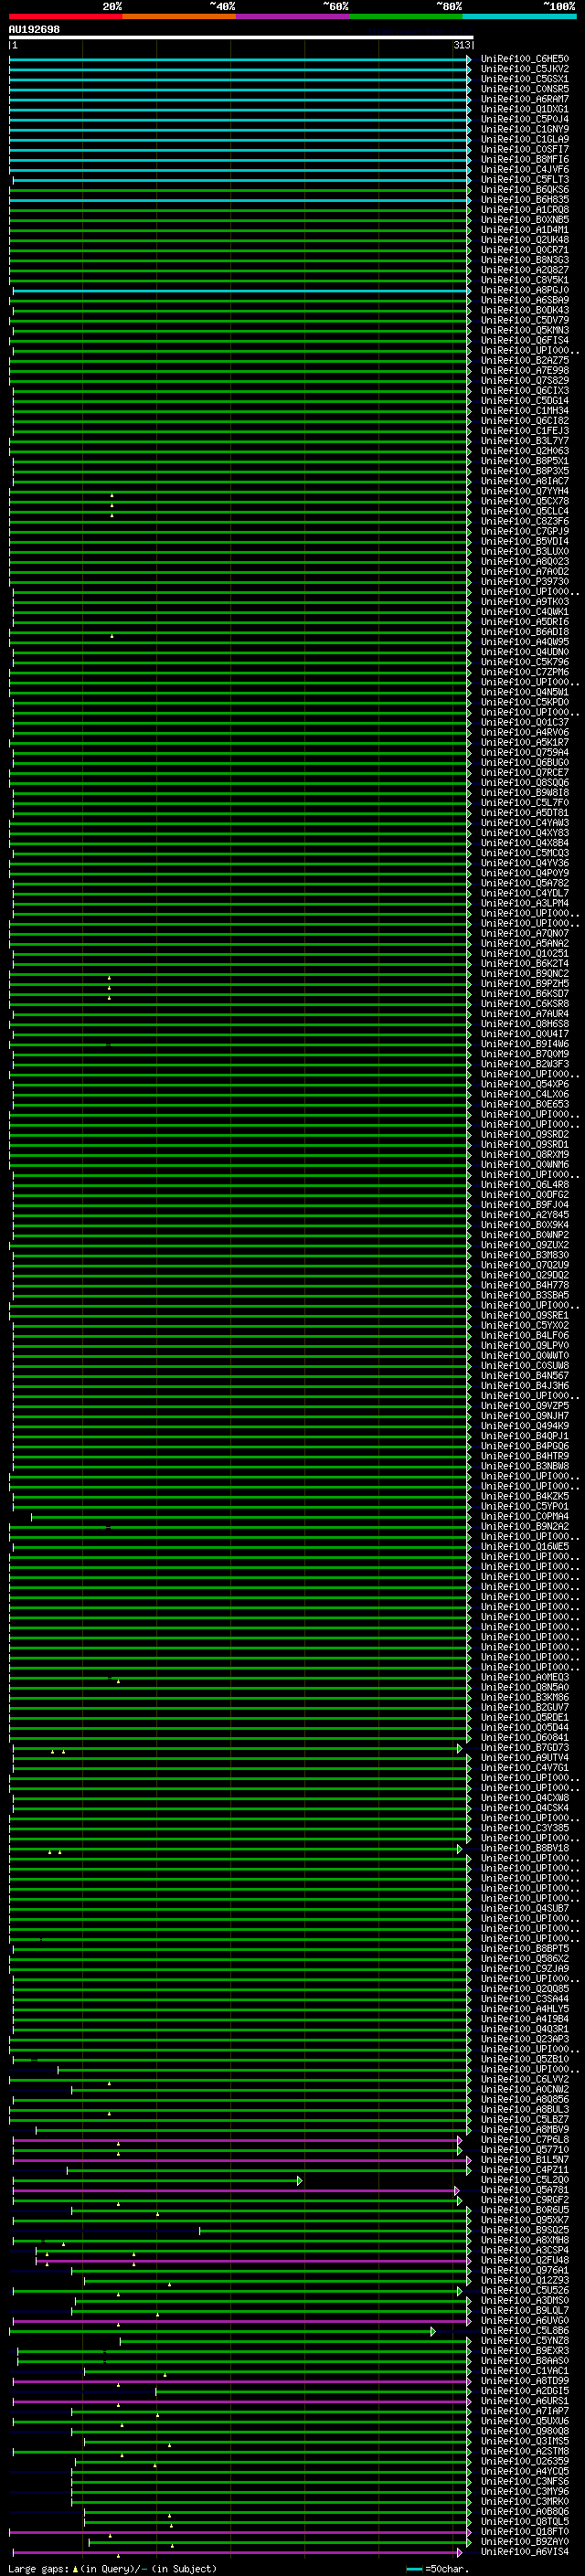
Task: Open hit UniRef100_C0NSR5
Action: tap(525, 89)
